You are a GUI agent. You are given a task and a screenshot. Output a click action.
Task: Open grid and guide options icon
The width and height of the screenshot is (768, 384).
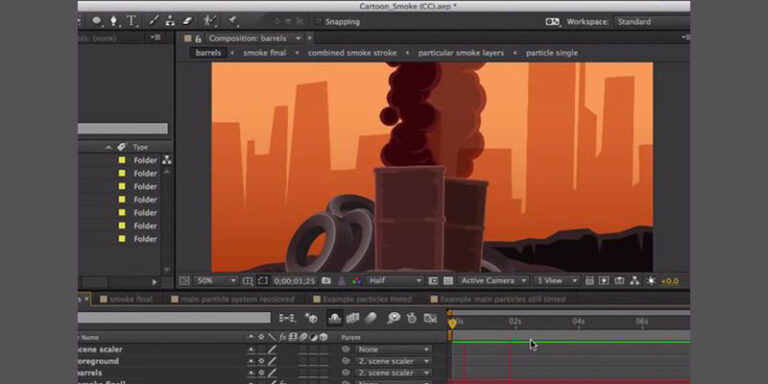pos(248,281)
